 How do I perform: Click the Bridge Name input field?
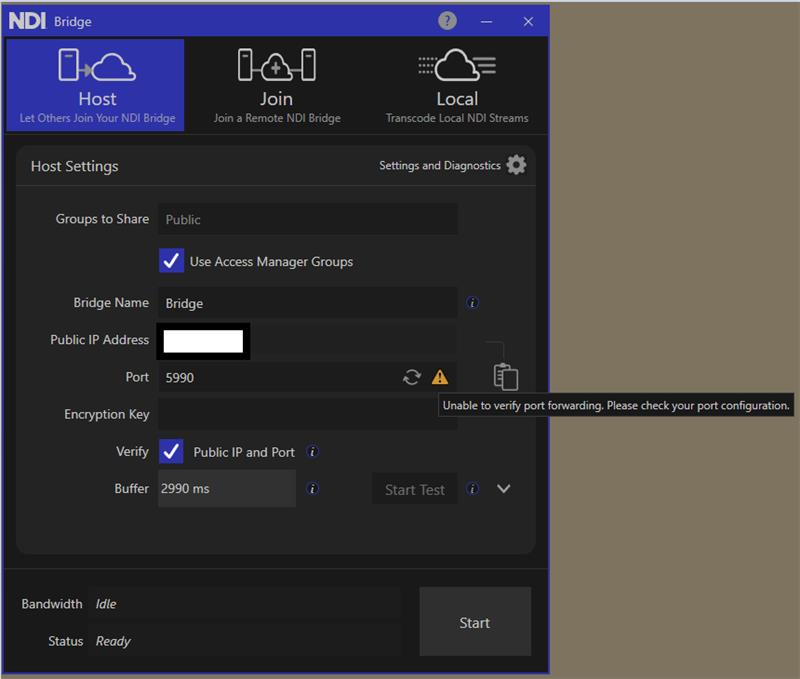pyautogui.click(x=307, y=303)
